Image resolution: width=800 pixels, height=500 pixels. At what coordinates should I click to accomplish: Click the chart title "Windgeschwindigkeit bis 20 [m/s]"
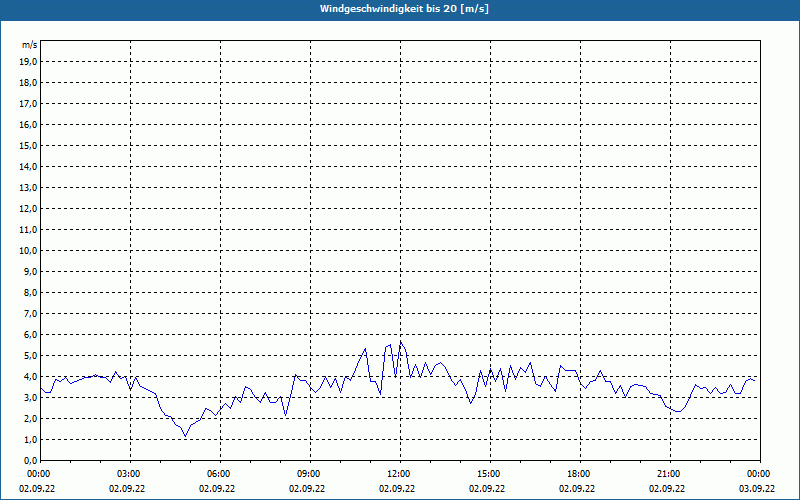tap(404, 9)
